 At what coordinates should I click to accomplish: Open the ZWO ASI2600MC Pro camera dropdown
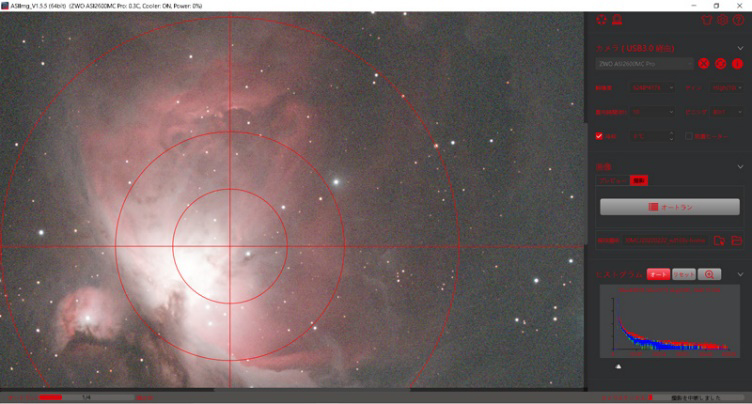645,64
